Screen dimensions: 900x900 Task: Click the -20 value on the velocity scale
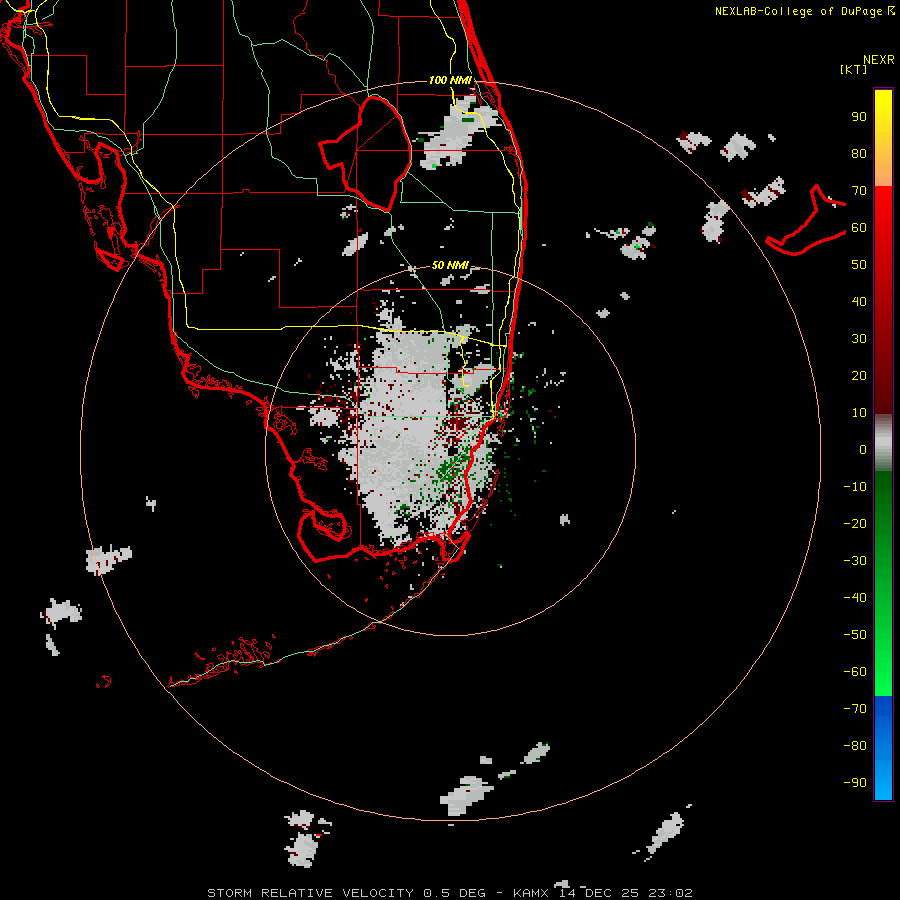click(855, 524)
